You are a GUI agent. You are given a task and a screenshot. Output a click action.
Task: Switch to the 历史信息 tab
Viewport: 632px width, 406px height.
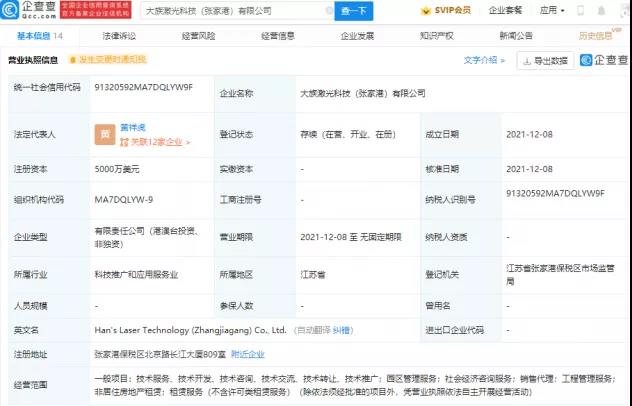595,36
